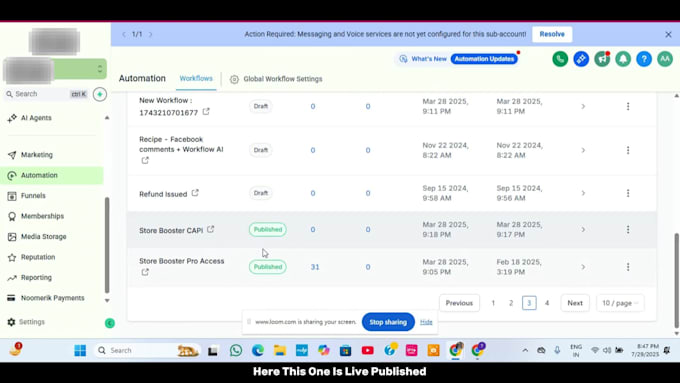Open more options for Refund Issued

click(x=628, y=193)
